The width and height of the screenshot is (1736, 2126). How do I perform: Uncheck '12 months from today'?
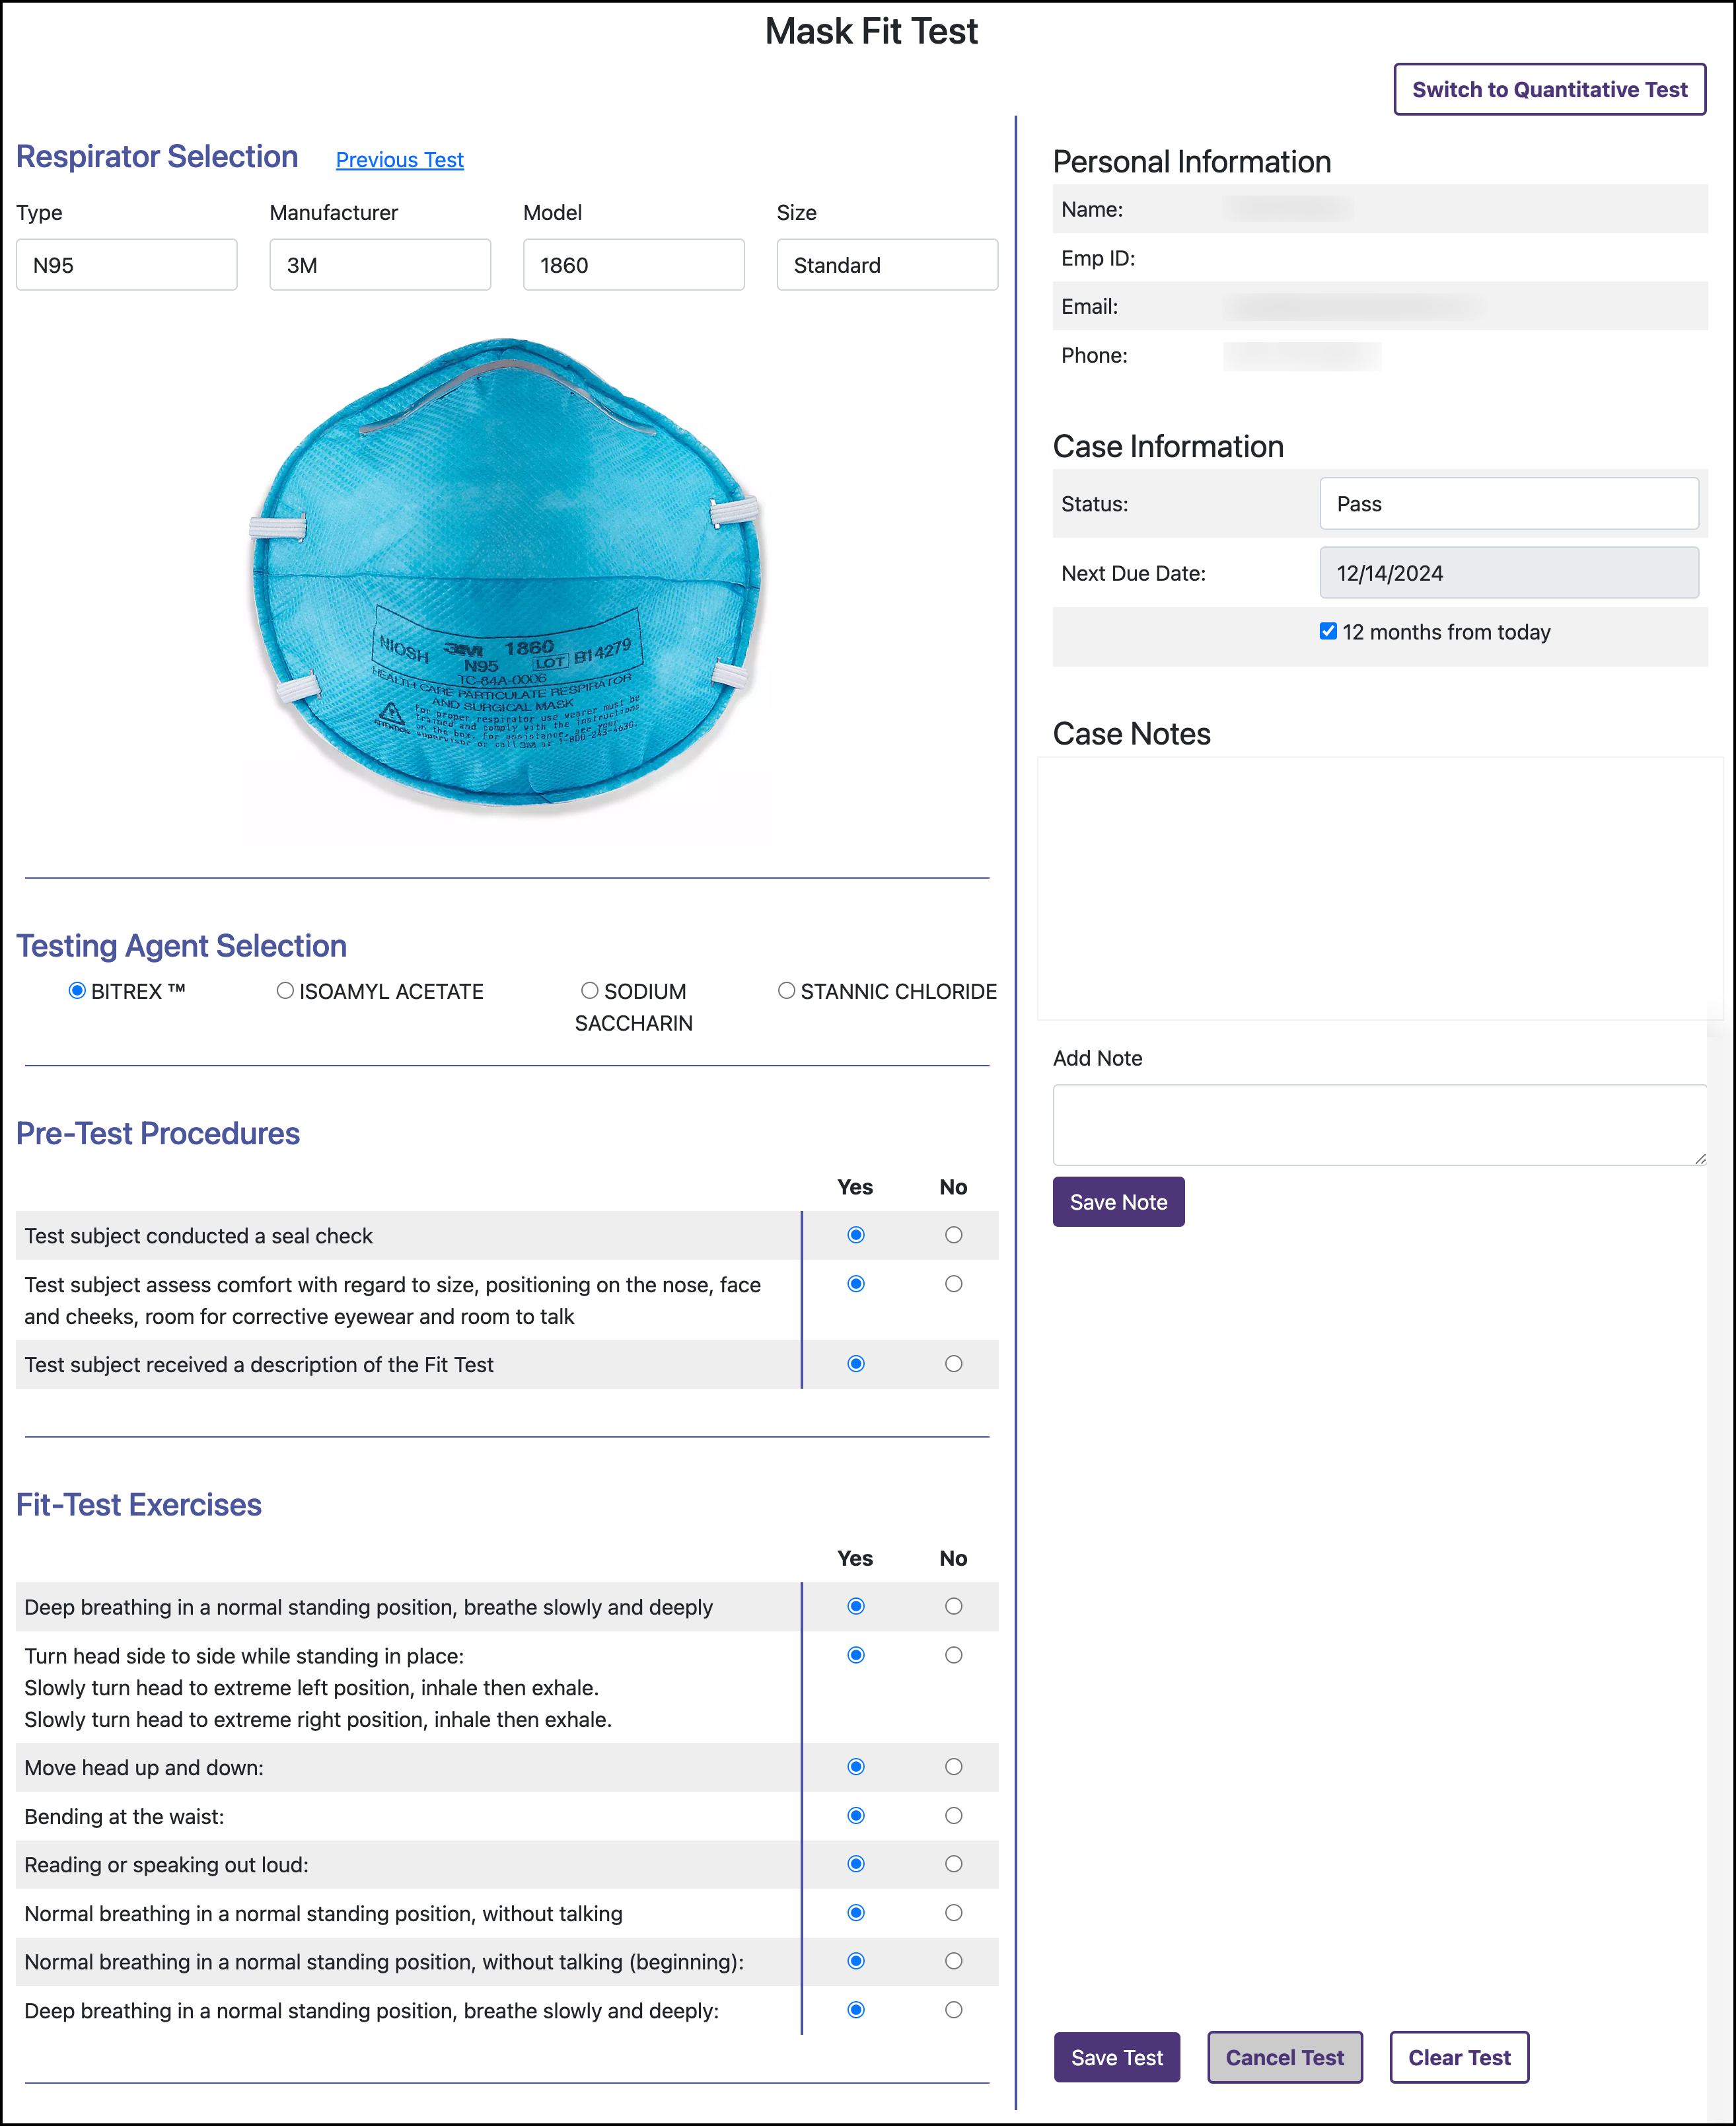click(1328, 631)
